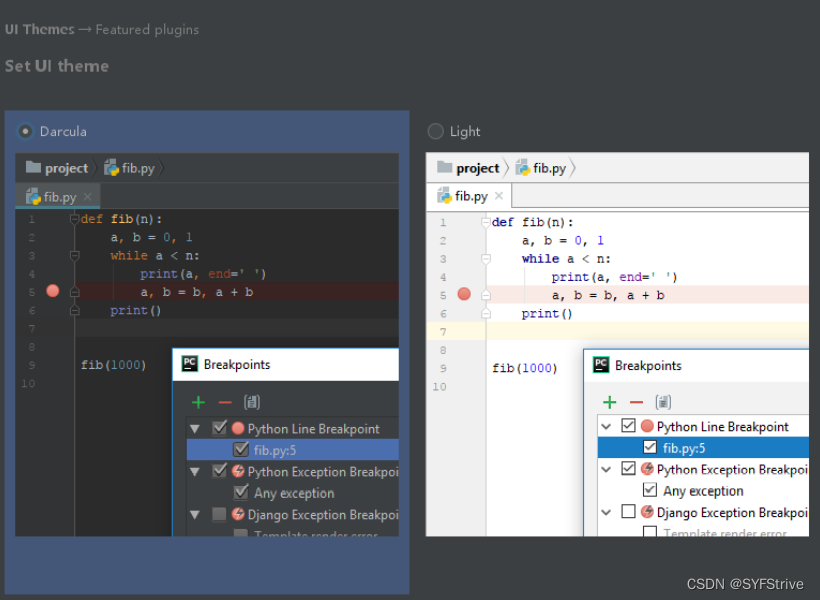This screenshot has height=600, width=820.
Task: Select Any exception row in Darcula dialog
Action: point(293,493)
